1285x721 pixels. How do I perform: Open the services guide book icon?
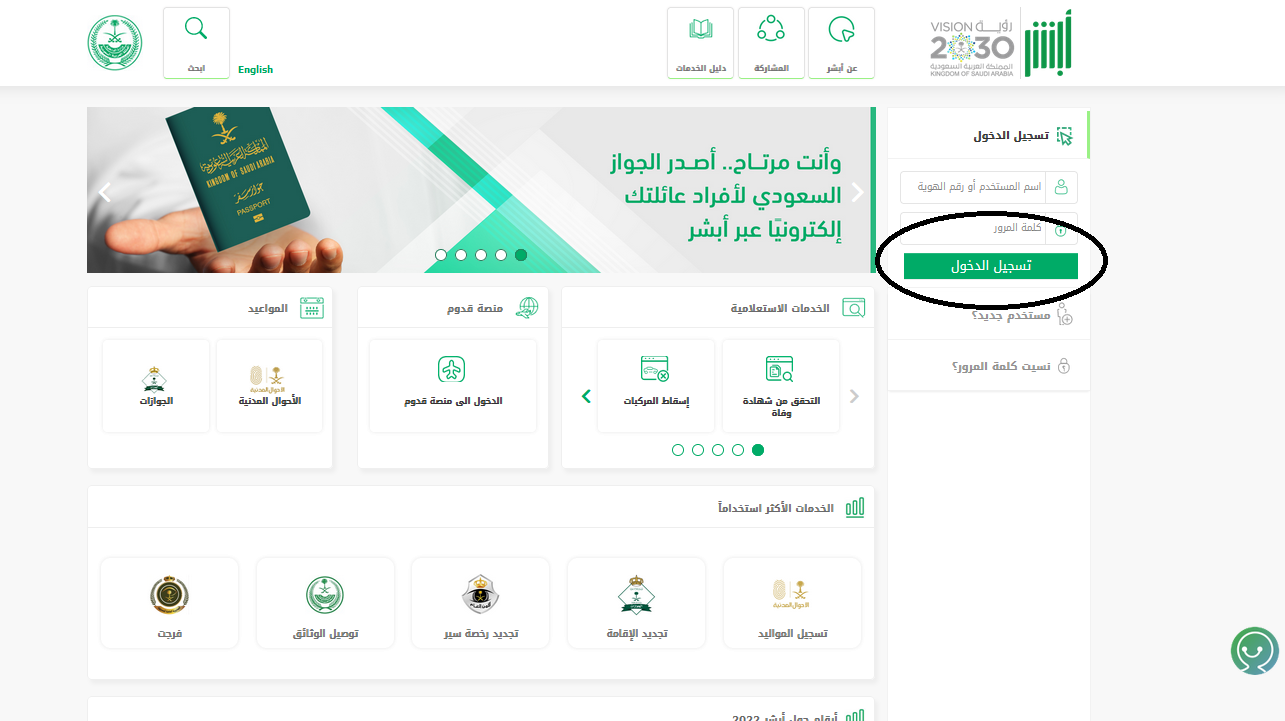tap(701, 30)
